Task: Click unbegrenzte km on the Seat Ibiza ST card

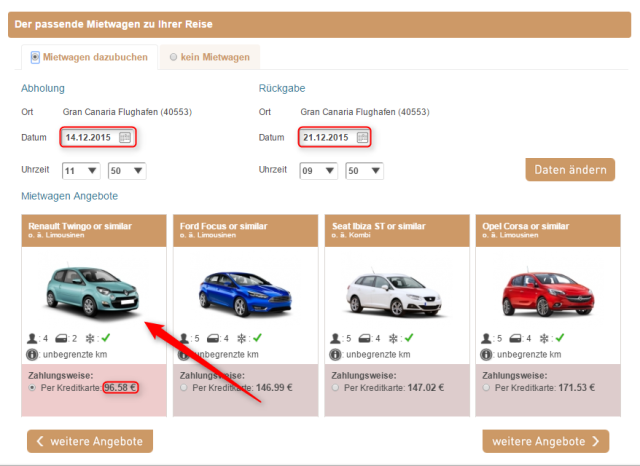Action: click(378, 355)
